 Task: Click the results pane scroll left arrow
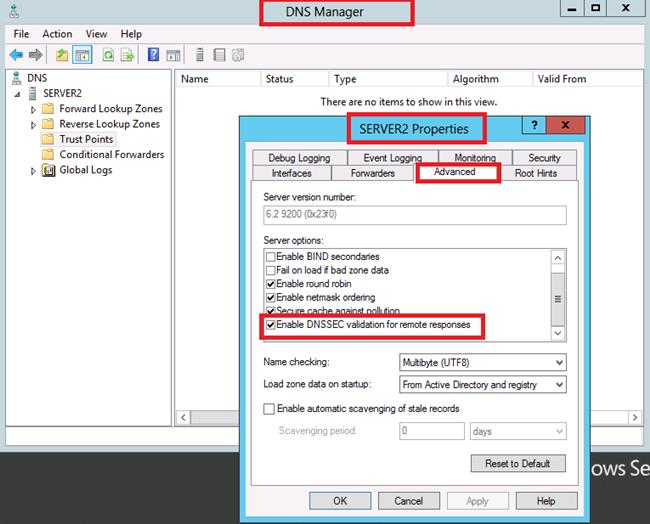click(x=183, y=417)
